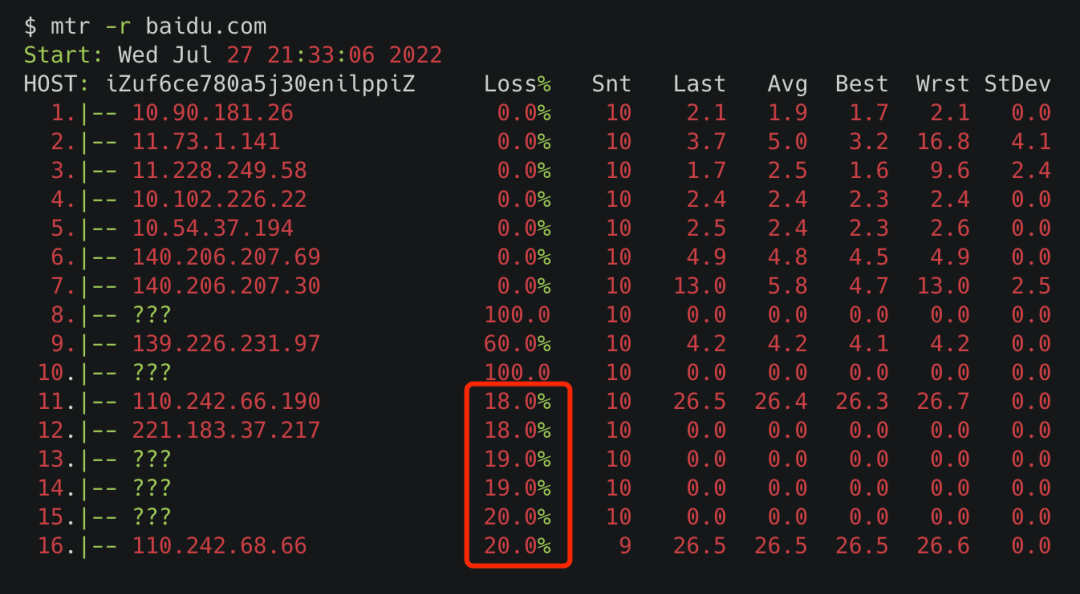Click the Last column header

[699, 84]
